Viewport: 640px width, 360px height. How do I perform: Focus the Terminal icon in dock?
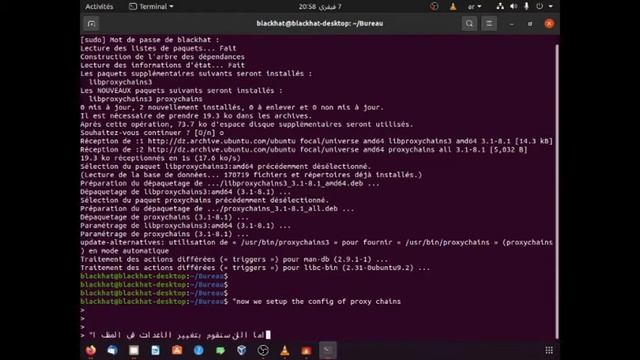pos(328,350)
